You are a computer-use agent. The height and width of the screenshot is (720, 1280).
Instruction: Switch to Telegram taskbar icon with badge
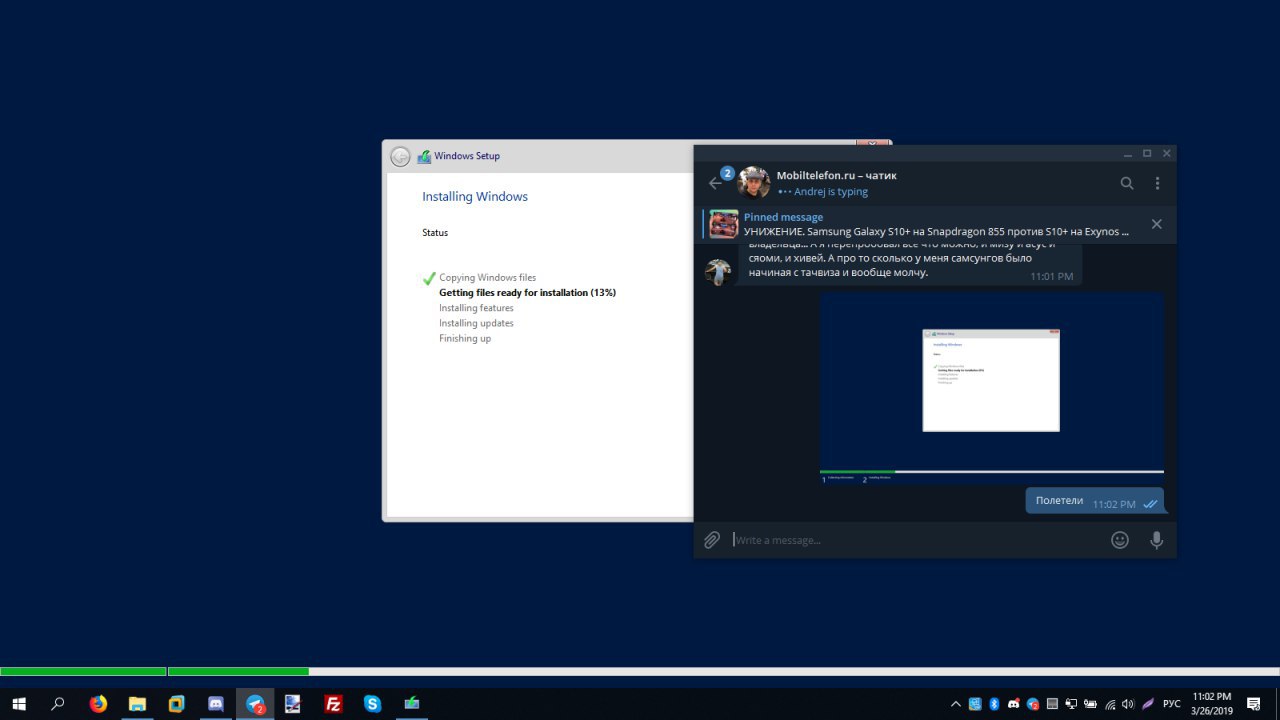(255, 704)
